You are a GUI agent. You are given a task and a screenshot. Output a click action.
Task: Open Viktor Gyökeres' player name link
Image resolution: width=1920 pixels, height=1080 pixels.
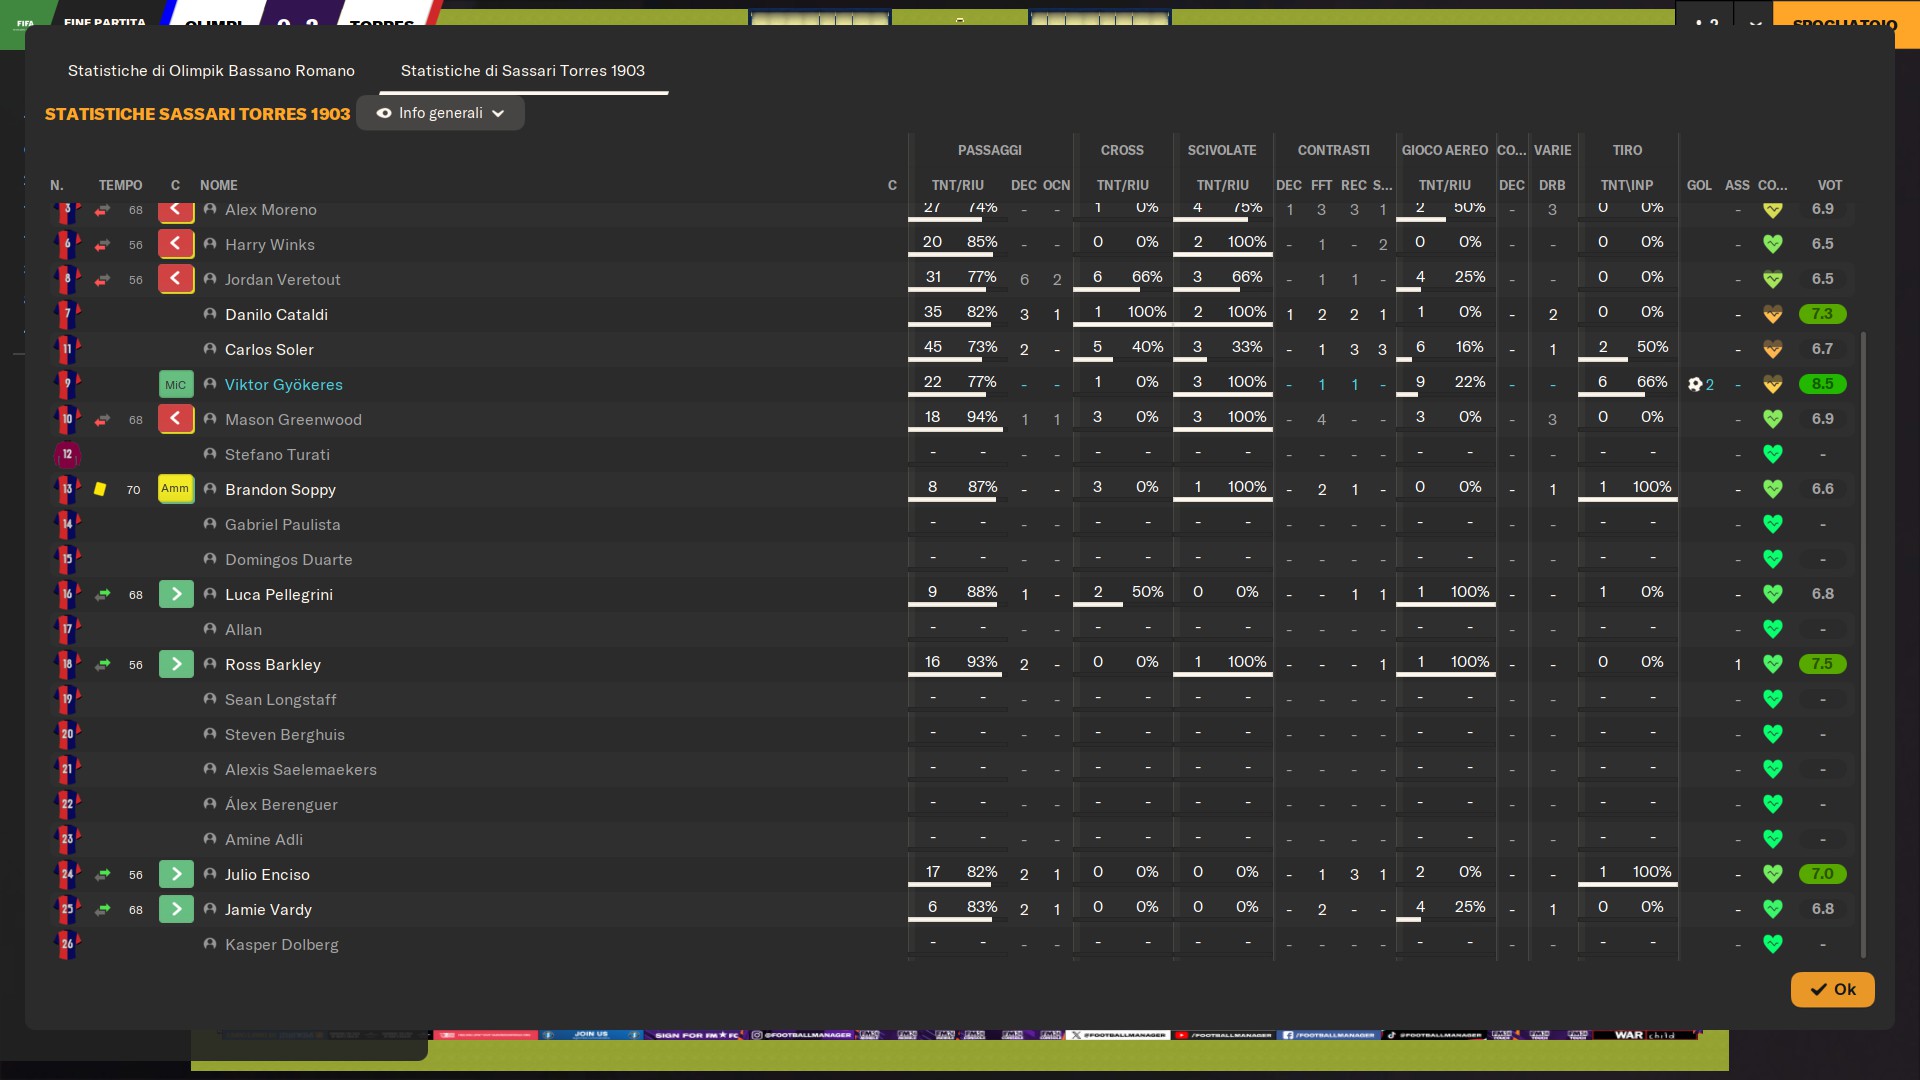point(283,384)
